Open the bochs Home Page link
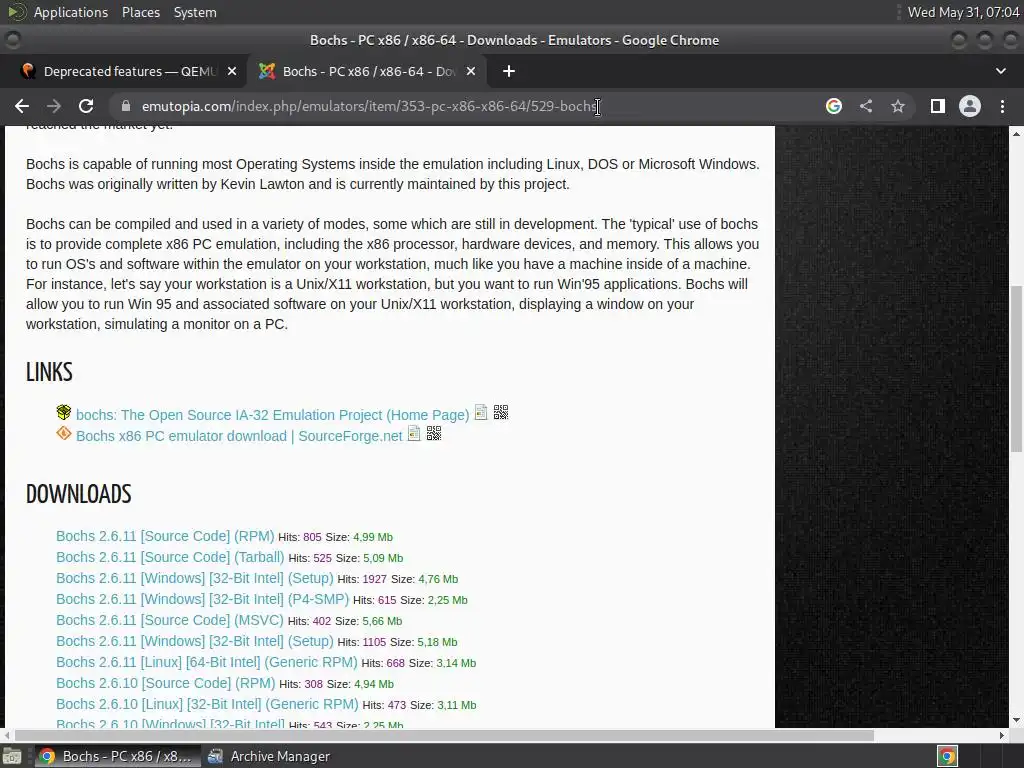Image resolution: width=1024 pixels, height=768 pixels. (272, 415)
